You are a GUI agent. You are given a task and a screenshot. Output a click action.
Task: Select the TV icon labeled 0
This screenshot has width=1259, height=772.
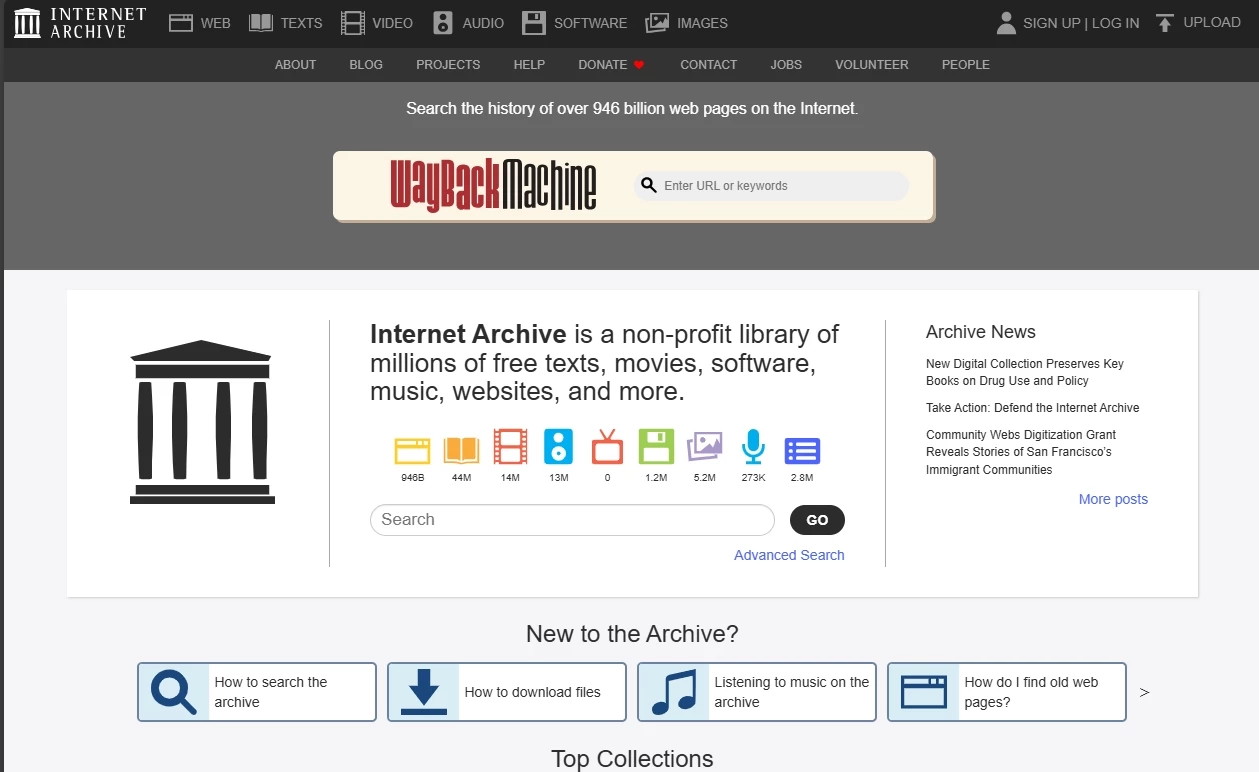pos(607,447)
